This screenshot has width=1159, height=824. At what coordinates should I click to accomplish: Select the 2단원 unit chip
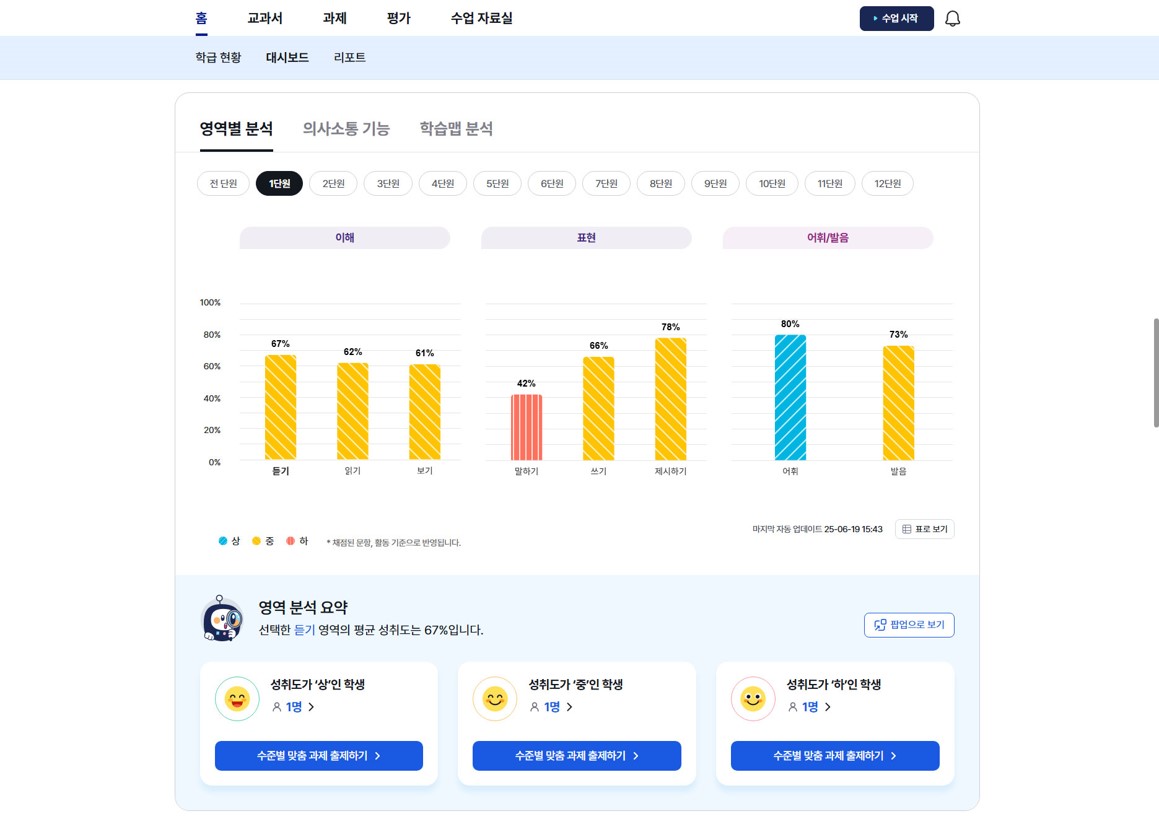point(333,184)
